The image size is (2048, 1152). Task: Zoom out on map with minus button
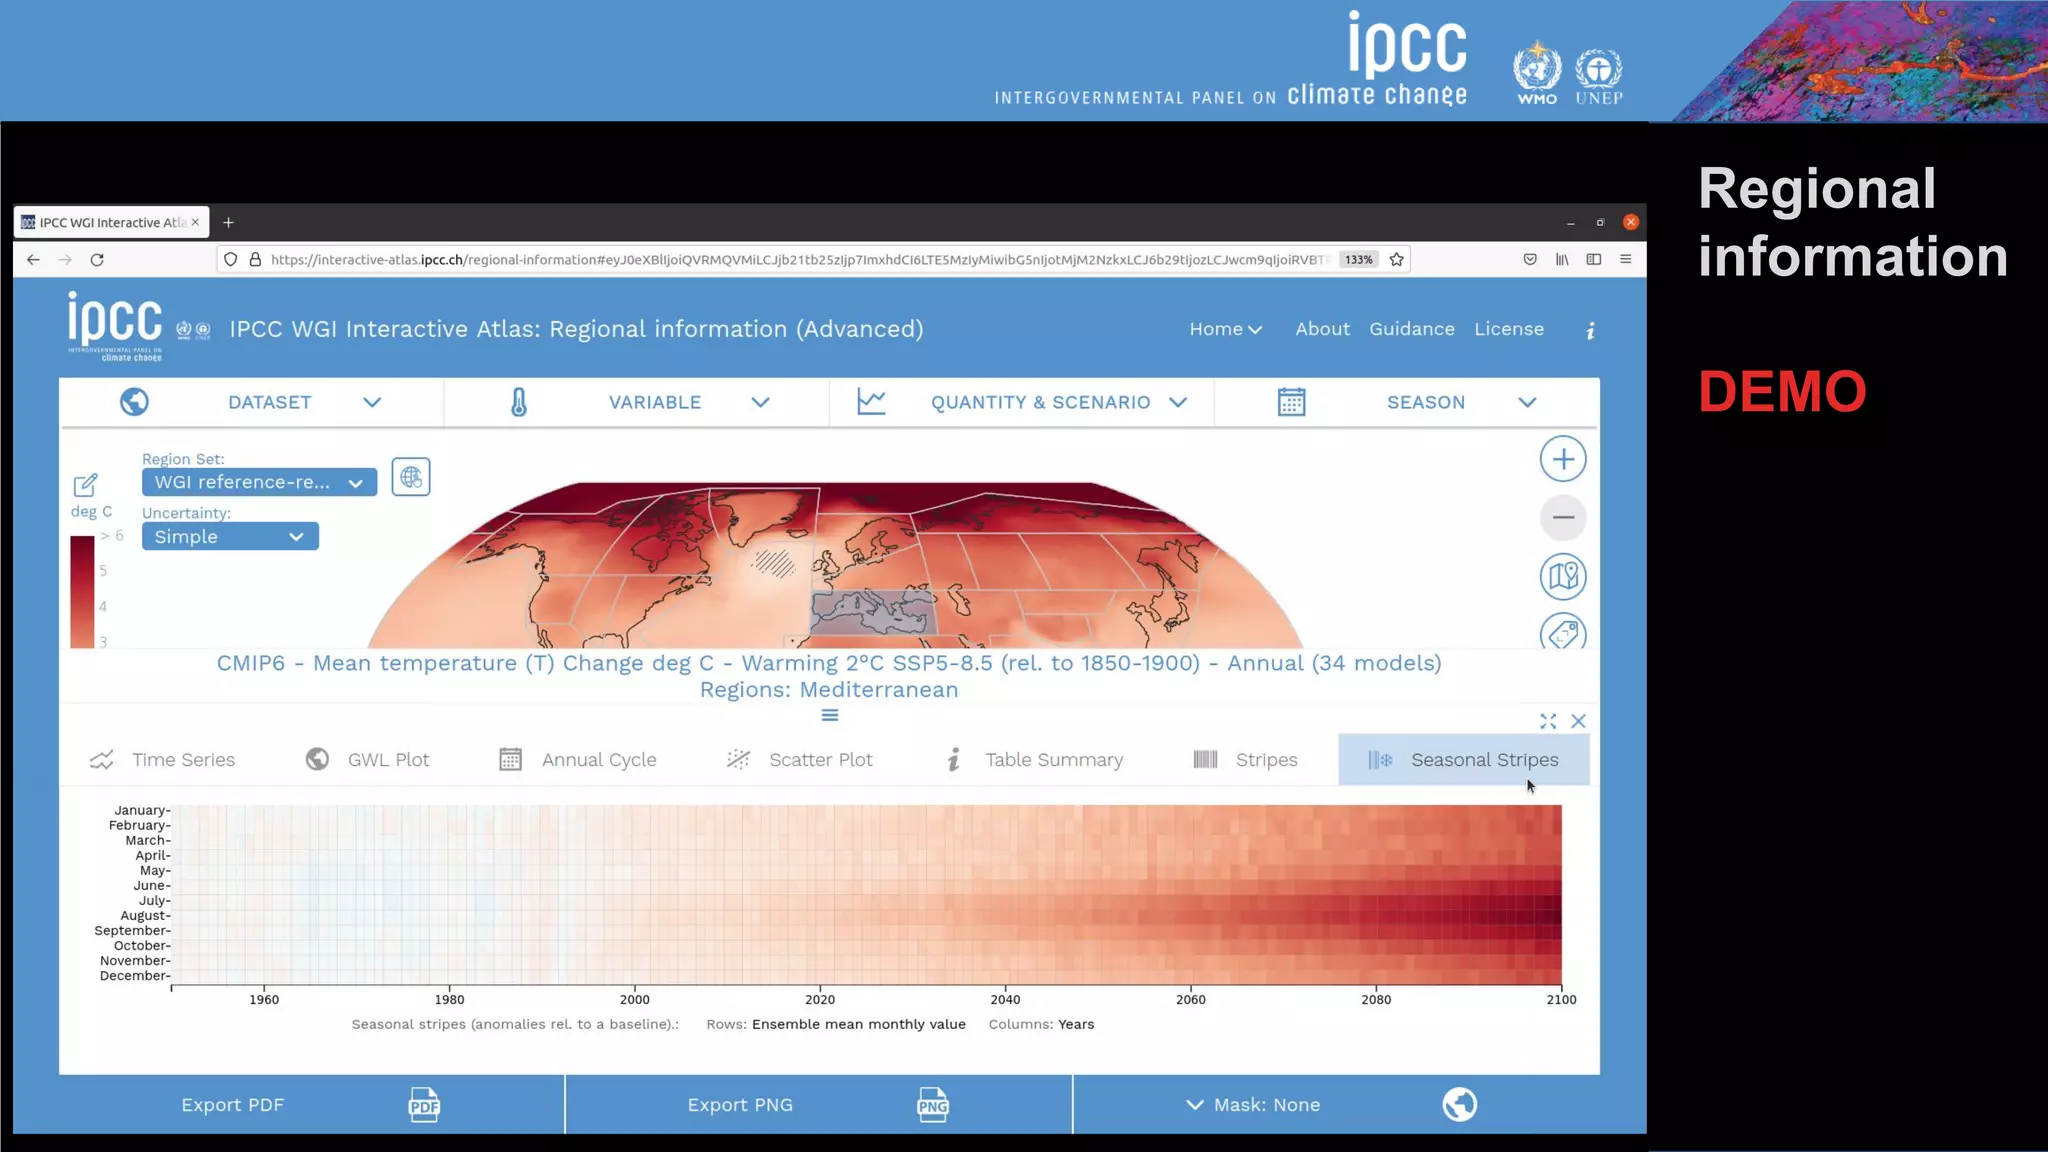pyautogui.click(x=1563, y=518)
